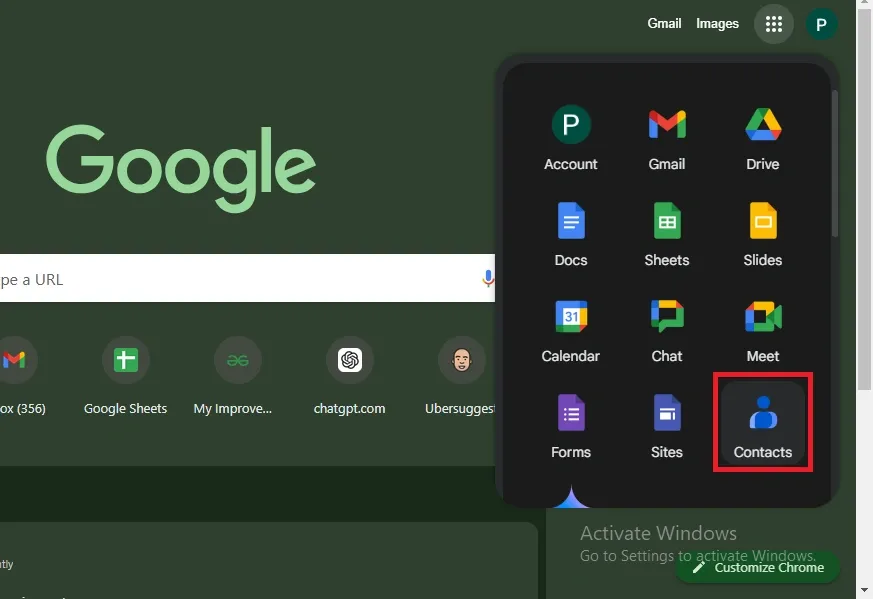Image resolution: width=873 pixels, height=599 pixels.
Task: Open Account in the apps panel
Action: [571, 139]
